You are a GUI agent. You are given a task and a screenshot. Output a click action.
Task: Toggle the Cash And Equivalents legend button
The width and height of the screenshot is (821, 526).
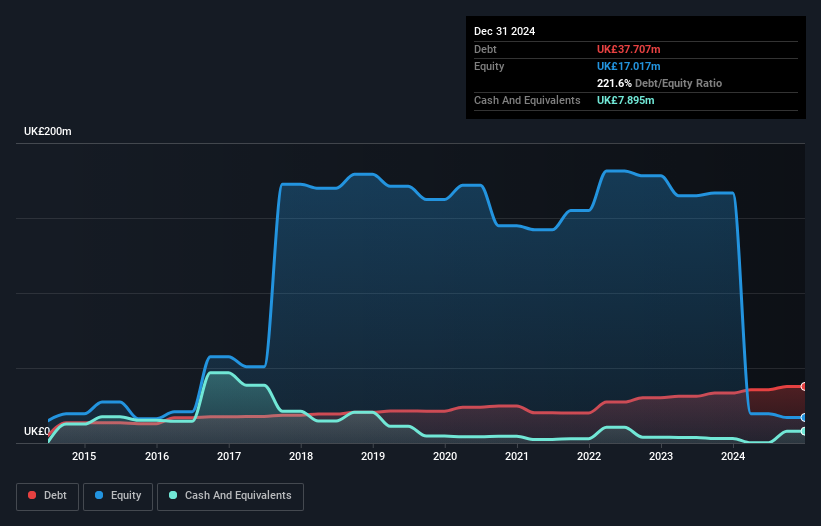(x=230, y=496)
